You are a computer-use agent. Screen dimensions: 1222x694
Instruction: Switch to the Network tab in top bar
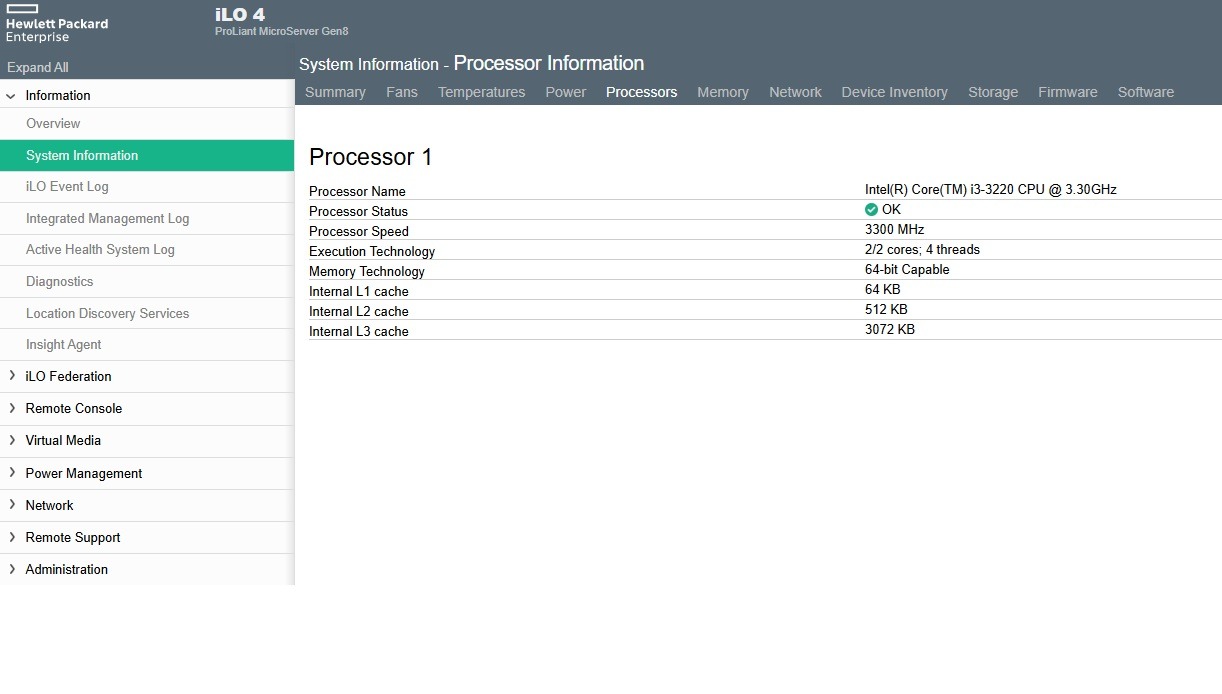point(795,92)
